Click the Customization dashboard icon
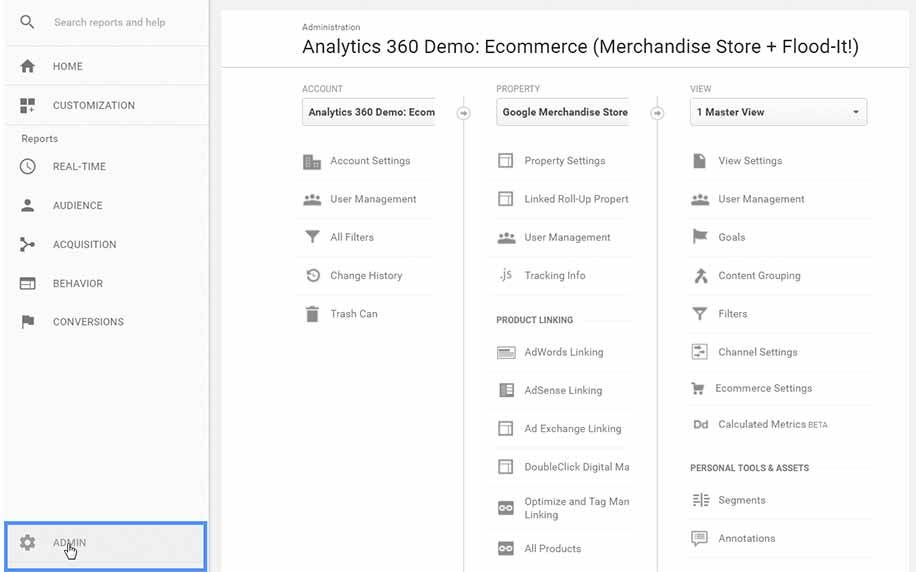Viewport: 916px width, 572px height. [x=27, y=105]
